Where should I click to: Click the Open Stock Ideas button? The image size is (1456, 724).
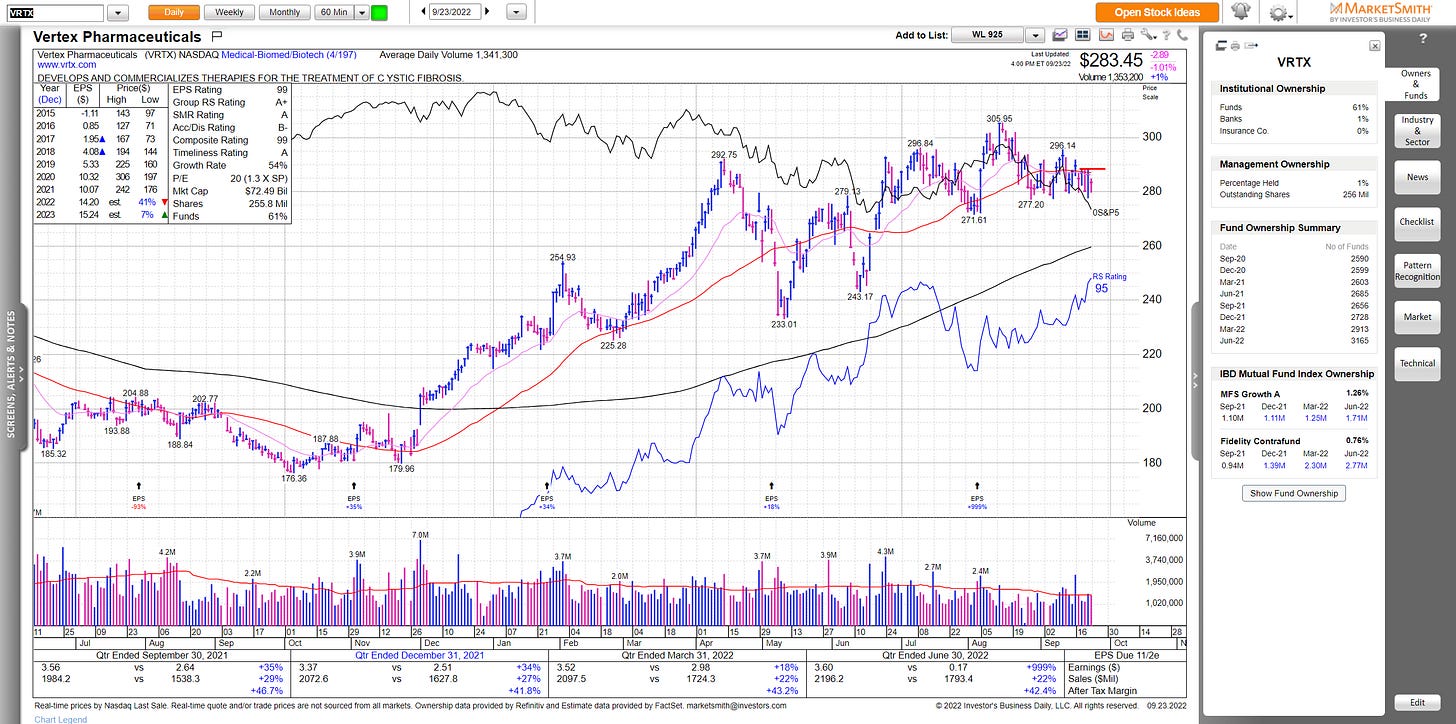pos(1157,12)
